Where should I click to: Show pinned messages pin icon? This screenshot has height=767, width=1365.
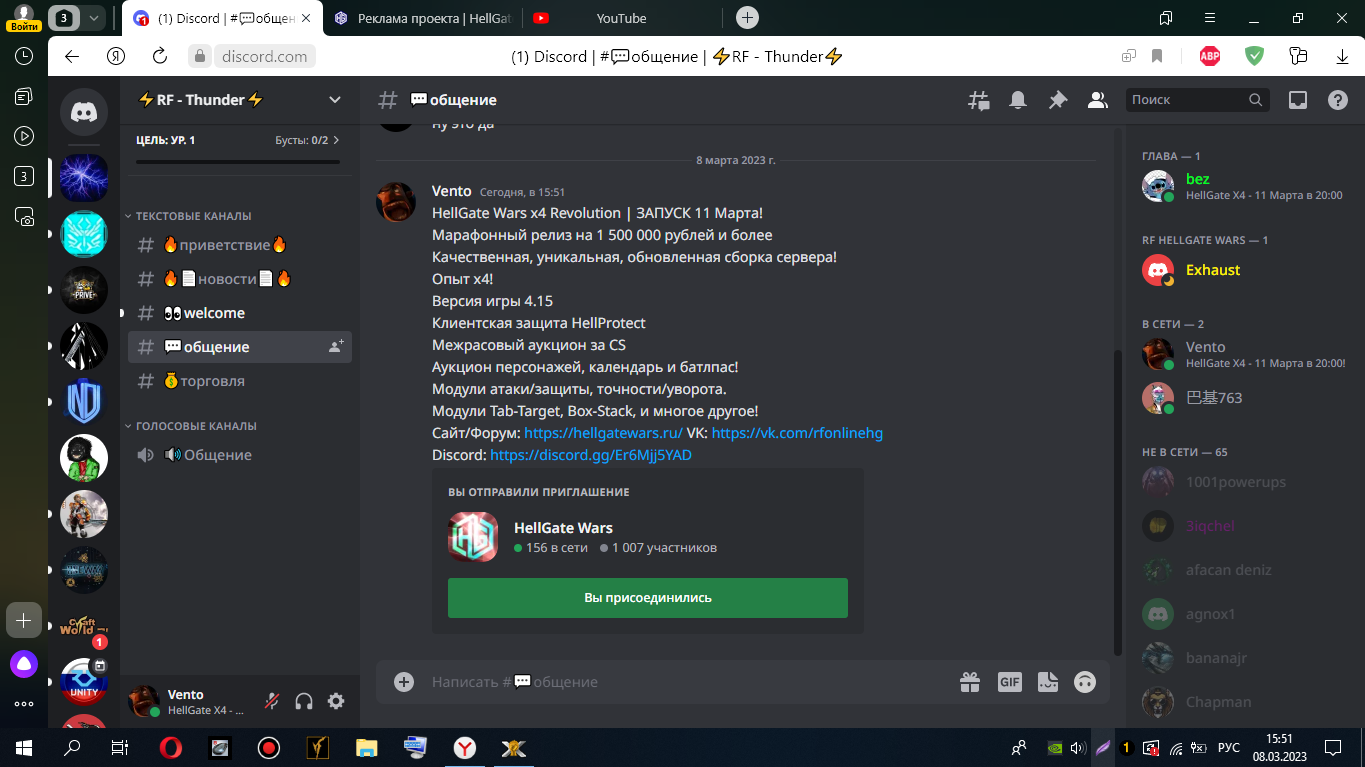click(1057, 100)
